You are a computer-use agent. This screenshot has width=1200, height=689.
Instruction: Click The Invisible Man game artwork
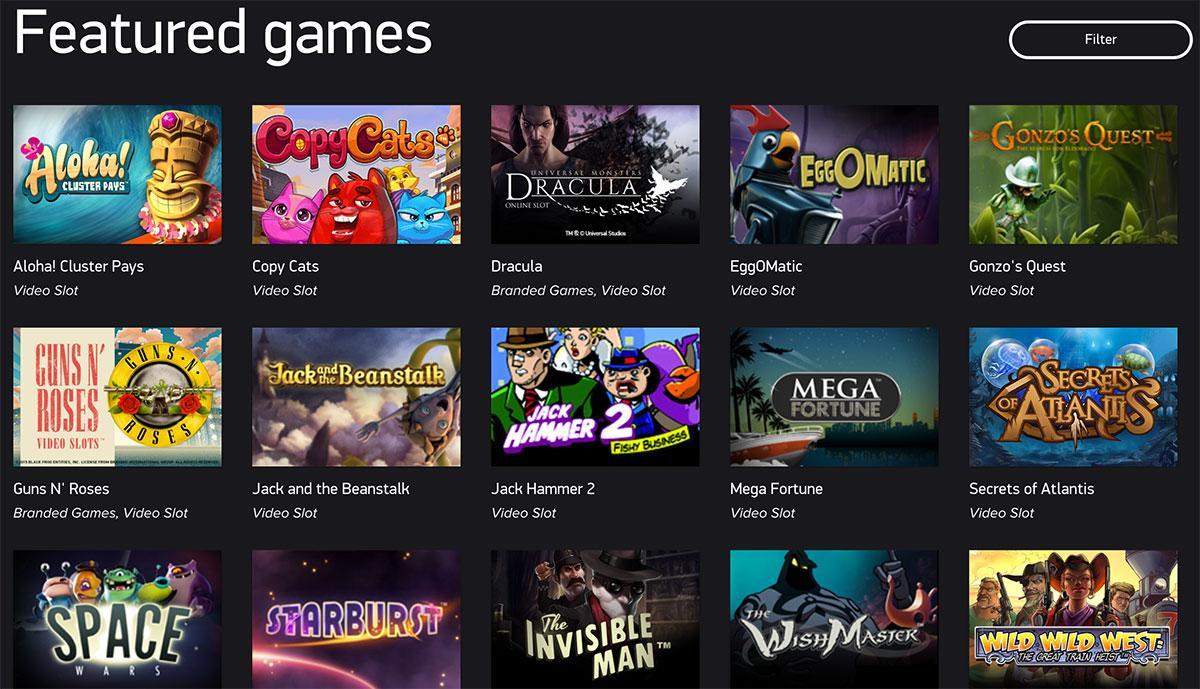pyautogui.click(x=595, y=619)
